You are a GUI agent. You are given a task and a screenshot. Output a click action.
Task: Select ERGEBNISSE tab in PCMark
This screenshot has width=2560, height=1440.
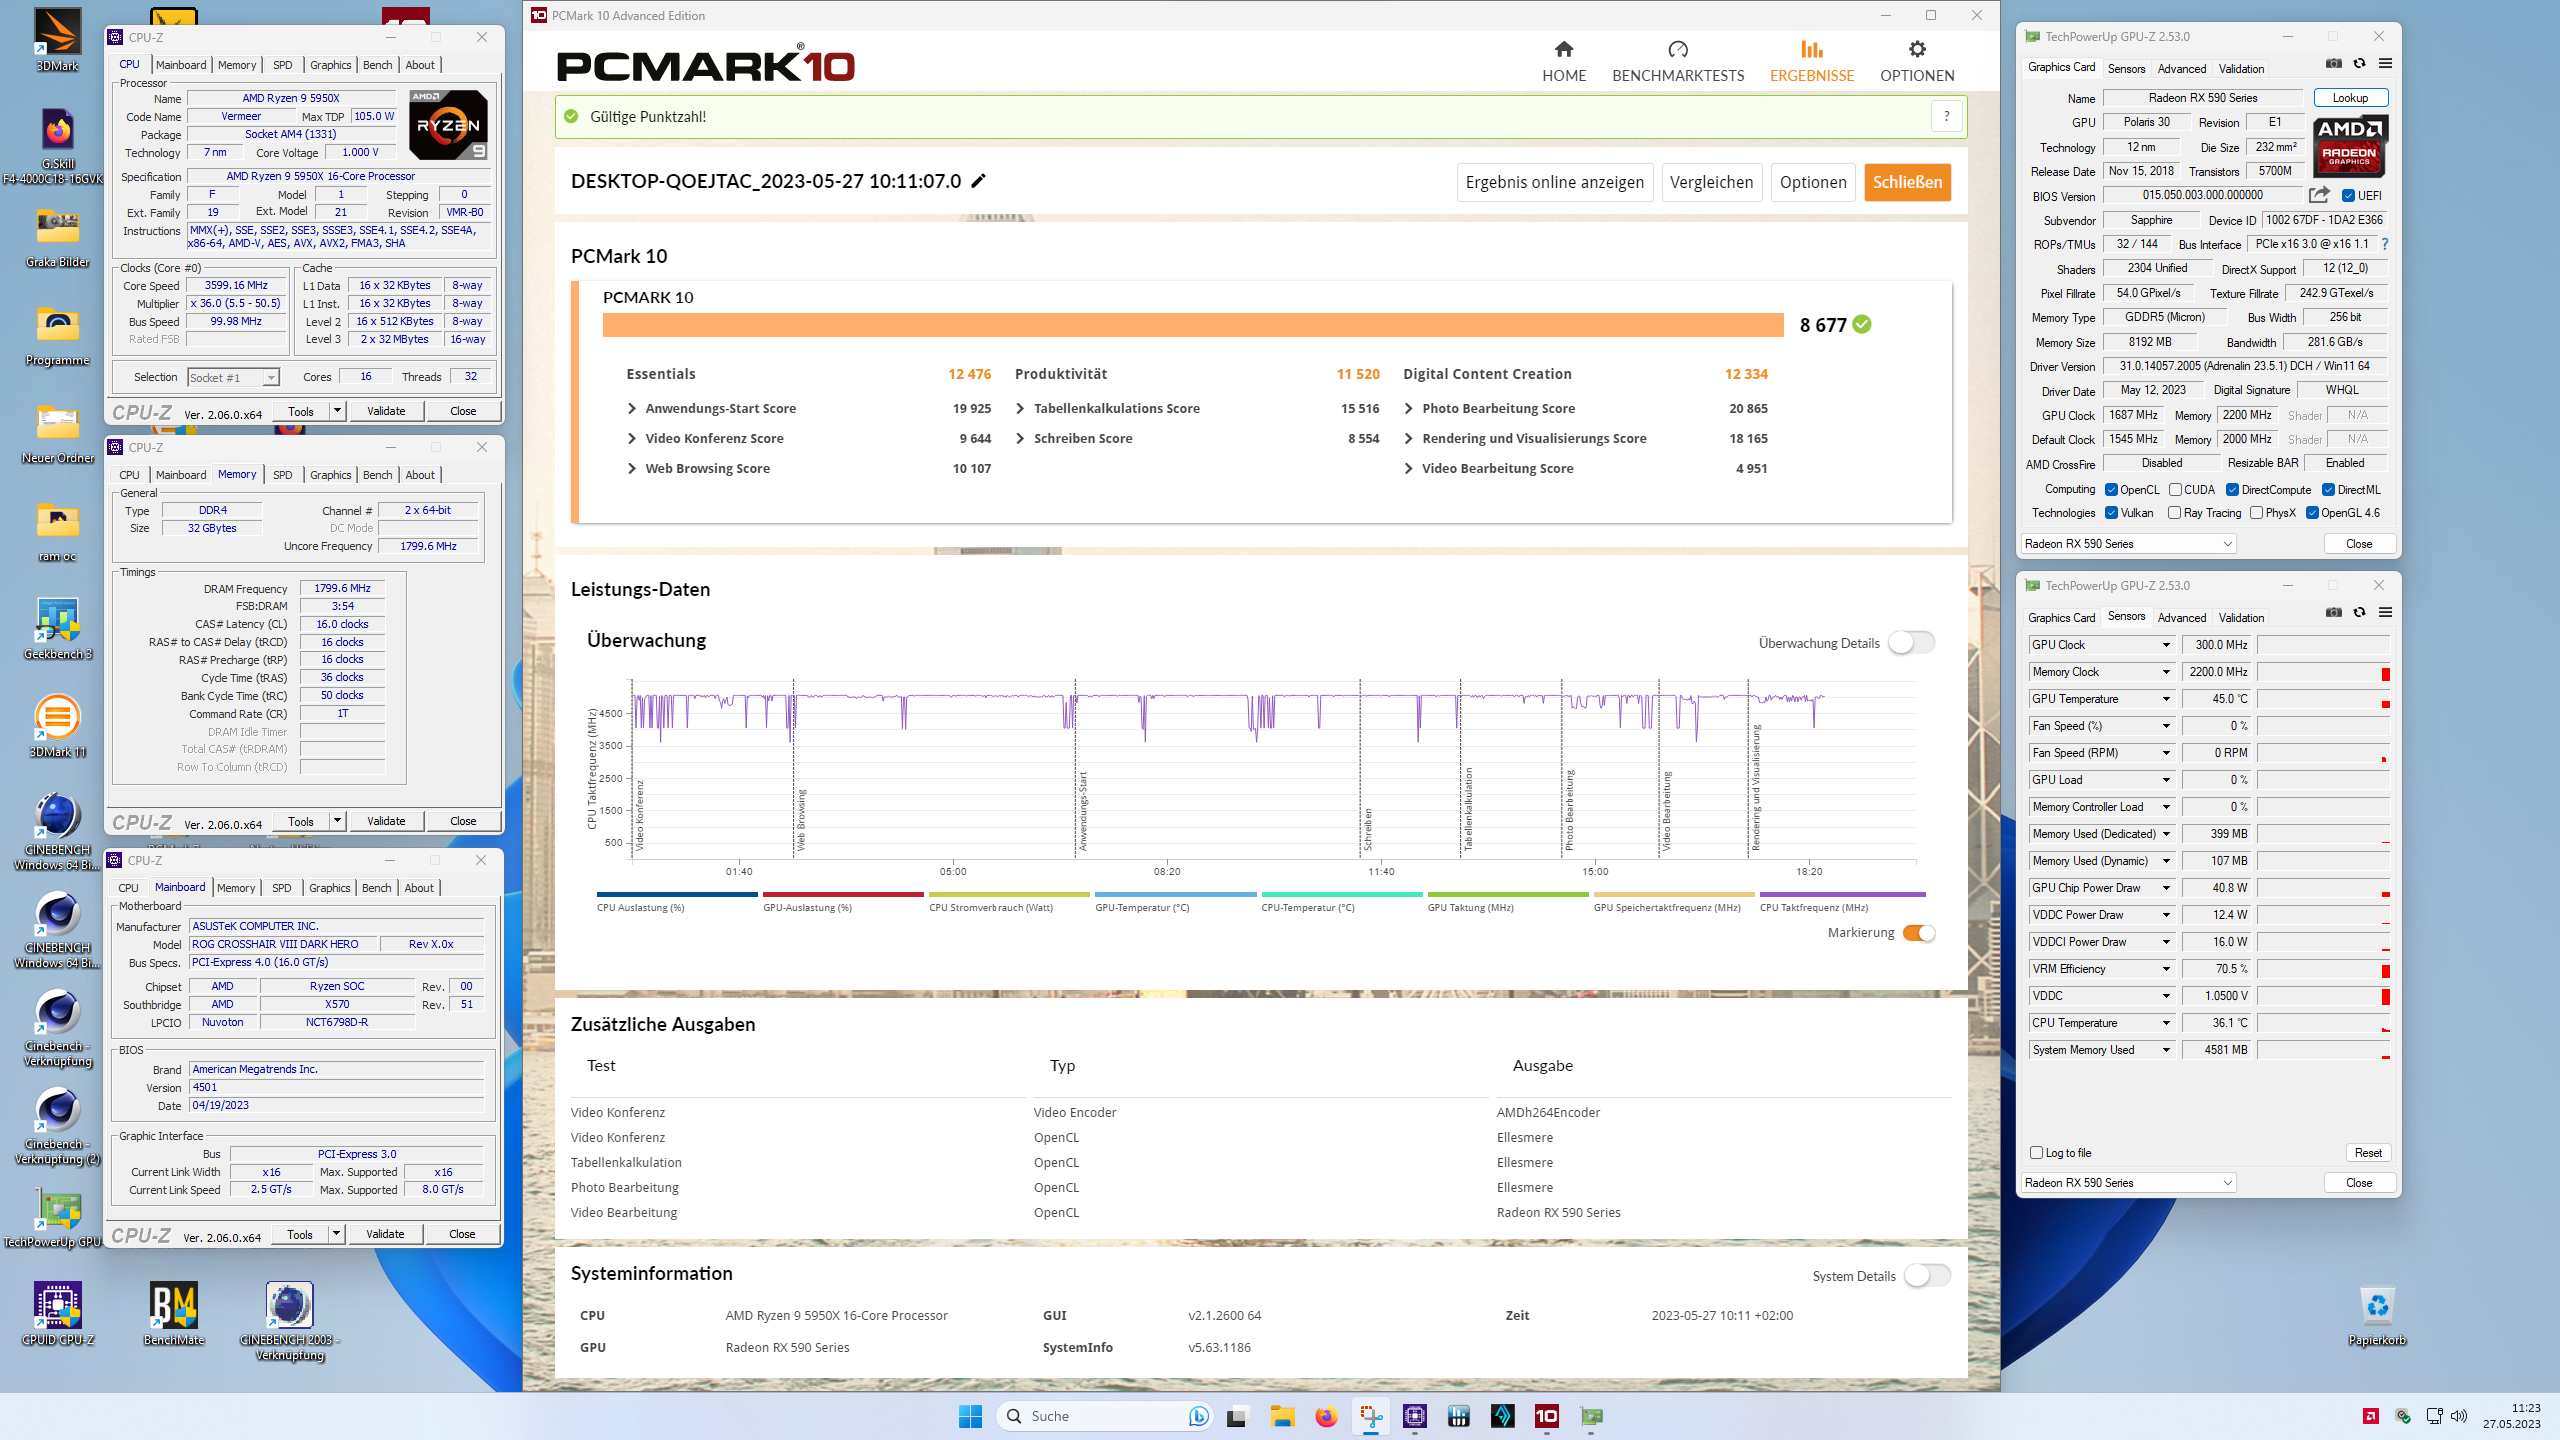[x=1812, y=61]
